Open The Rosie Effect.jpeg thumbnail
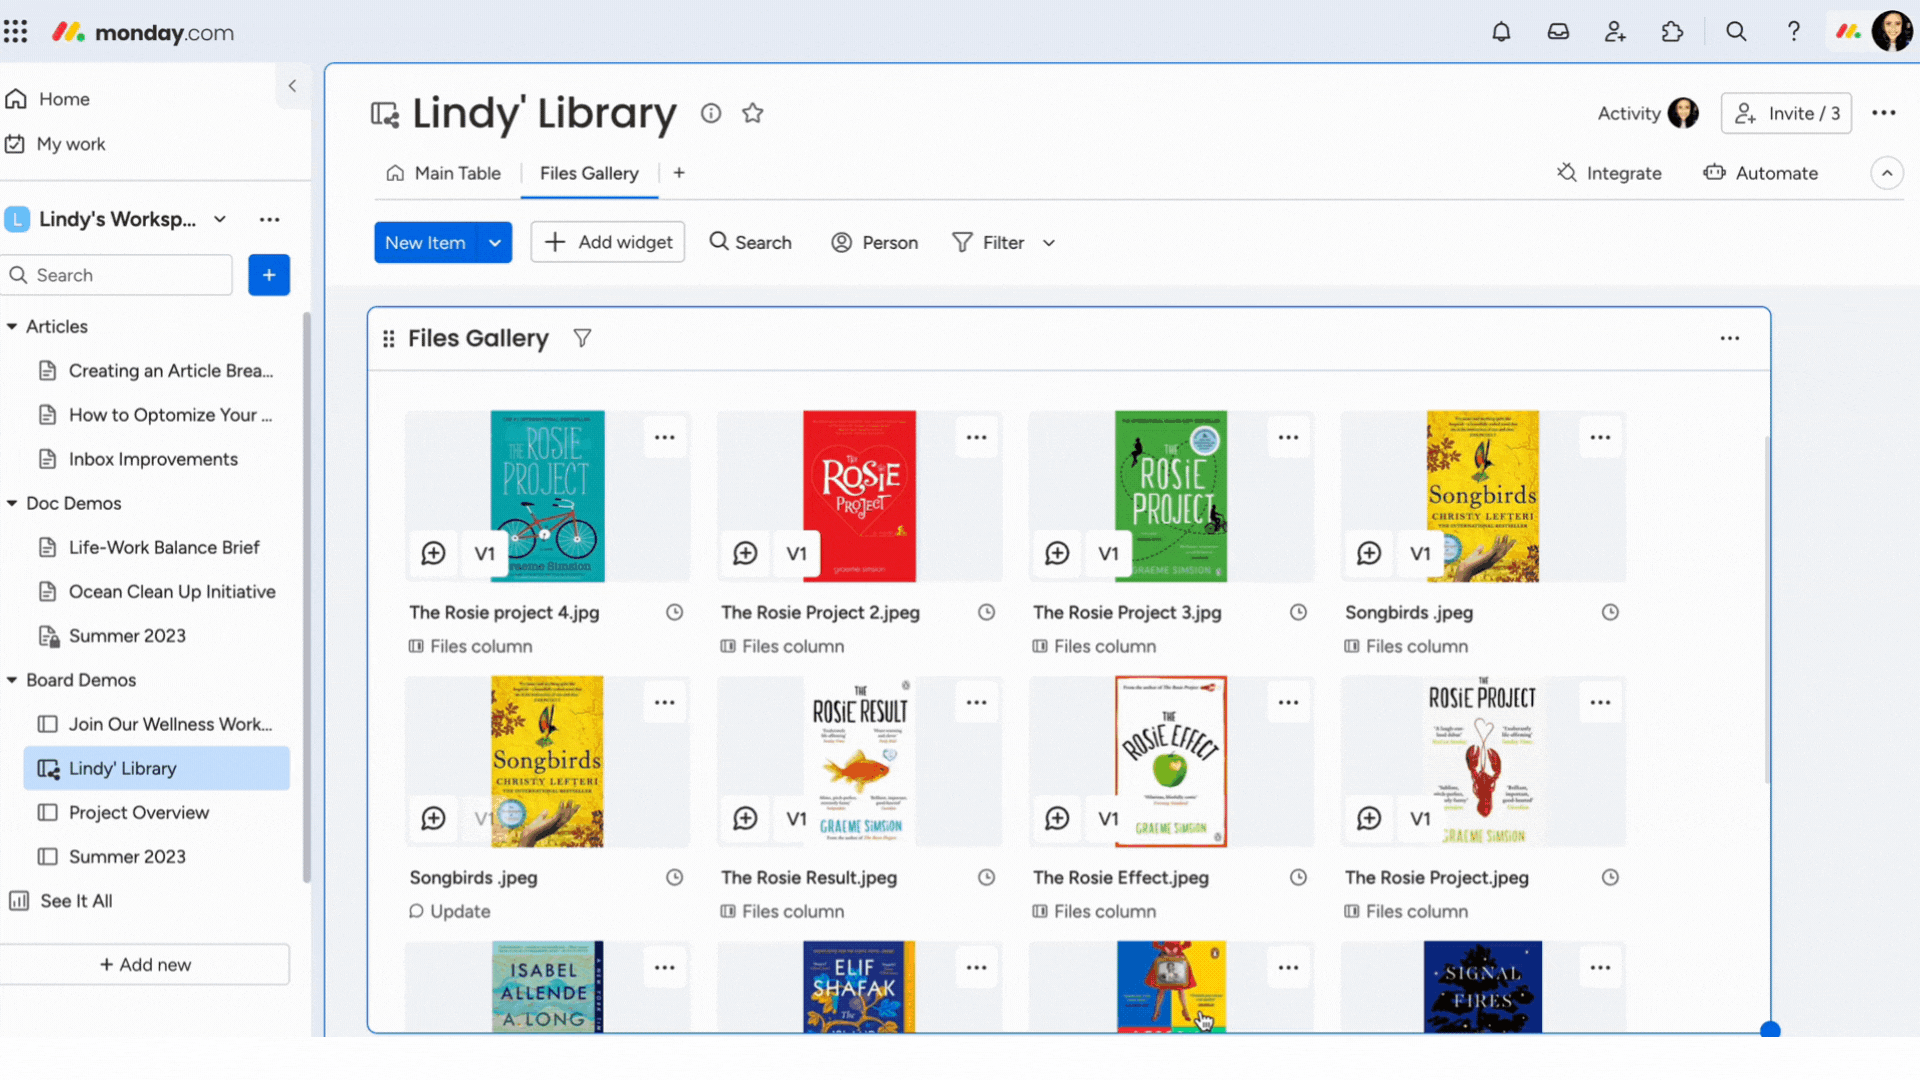The height and width of the screenshot is (1080, 1920). (1170, 761)
